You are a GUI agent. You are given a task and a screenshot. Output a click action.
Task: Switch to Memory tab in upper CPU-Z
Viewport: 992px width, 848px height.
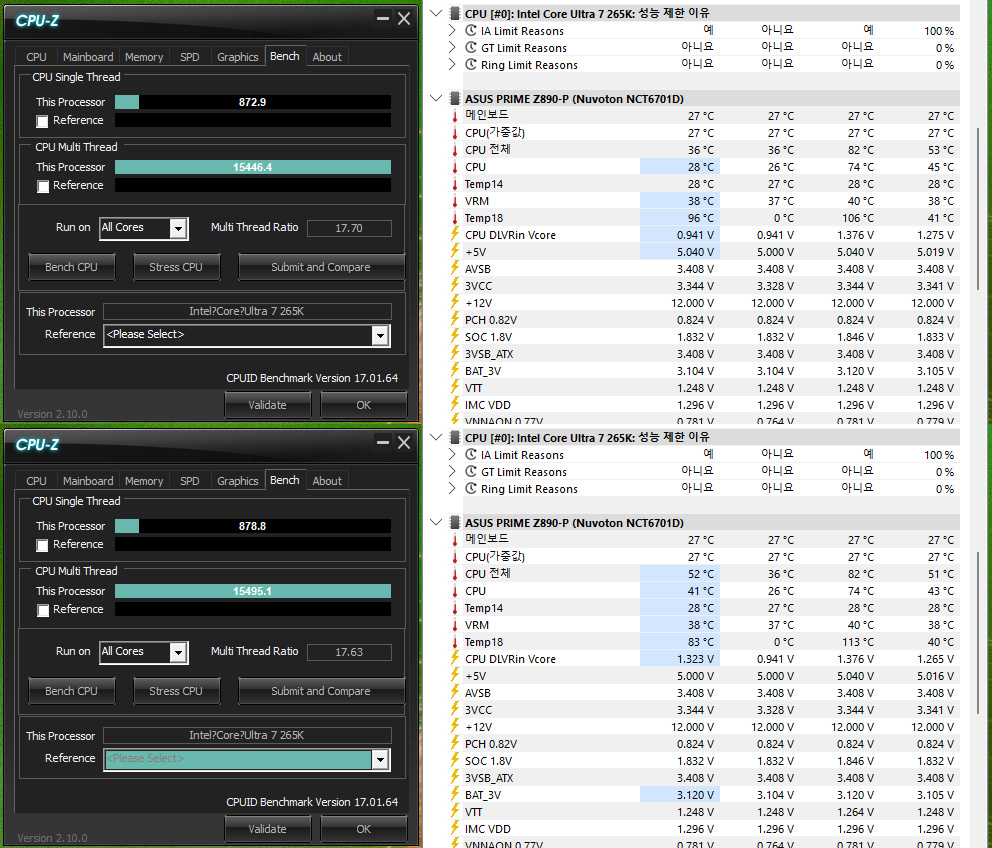(x=144, y=57)
